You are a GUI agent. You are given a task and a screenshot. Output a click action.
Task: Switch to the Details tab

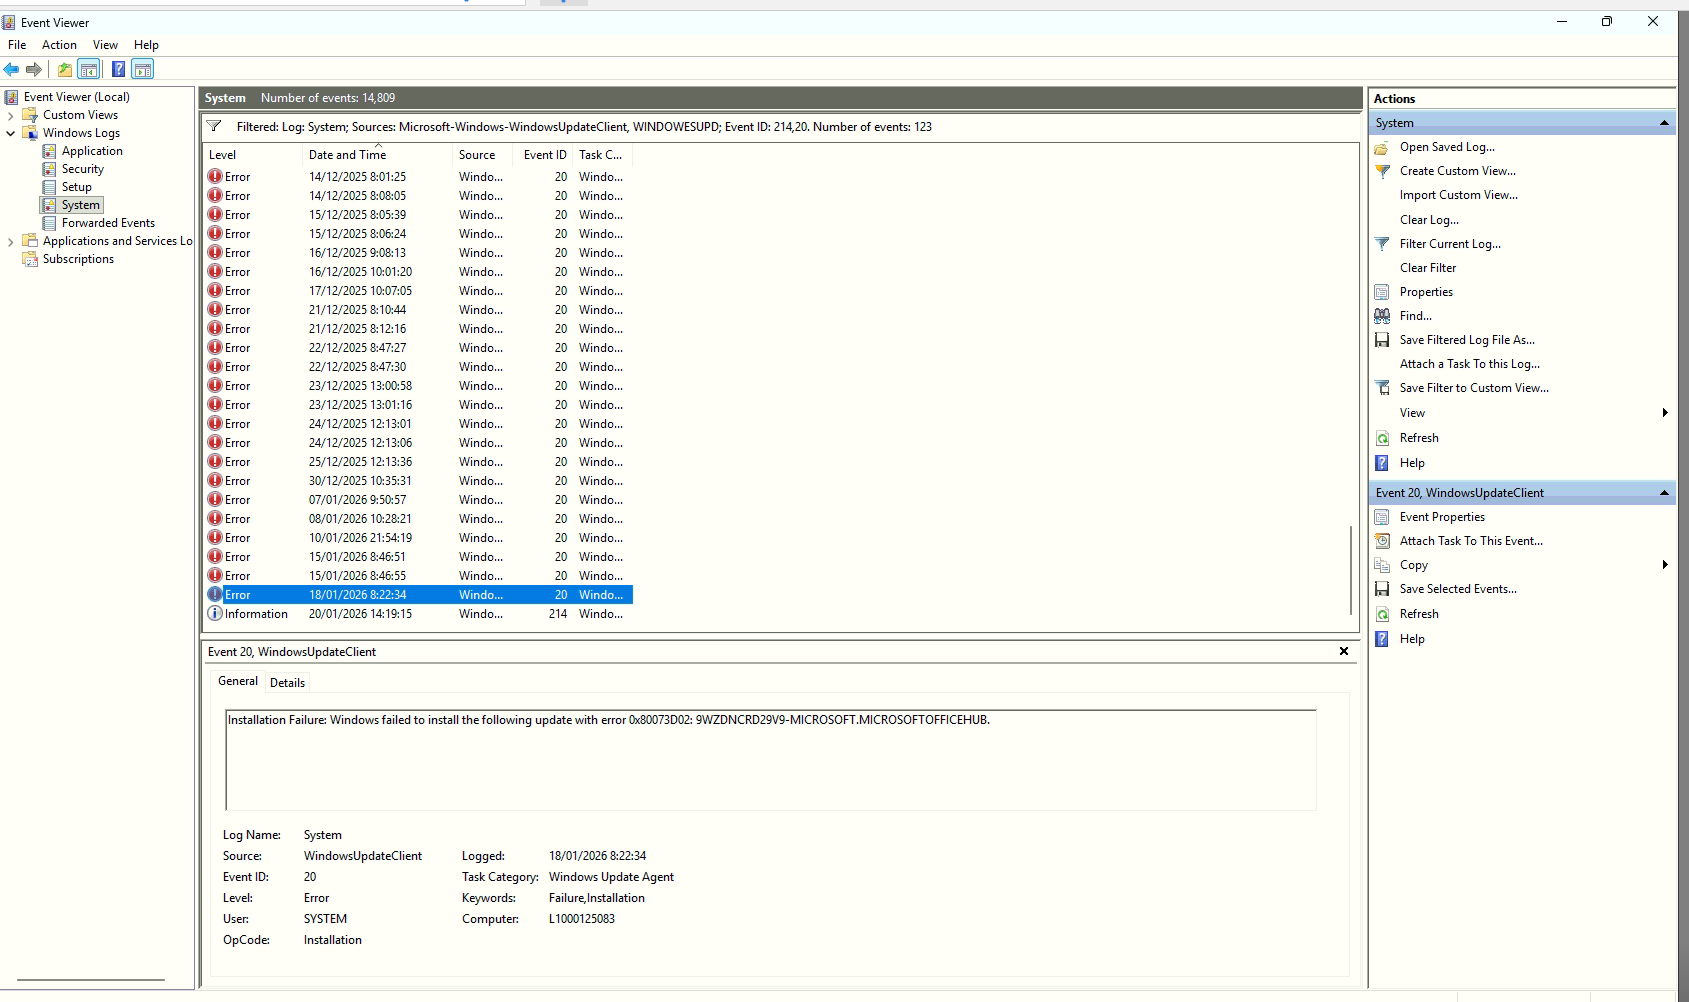tap(287, 682)
